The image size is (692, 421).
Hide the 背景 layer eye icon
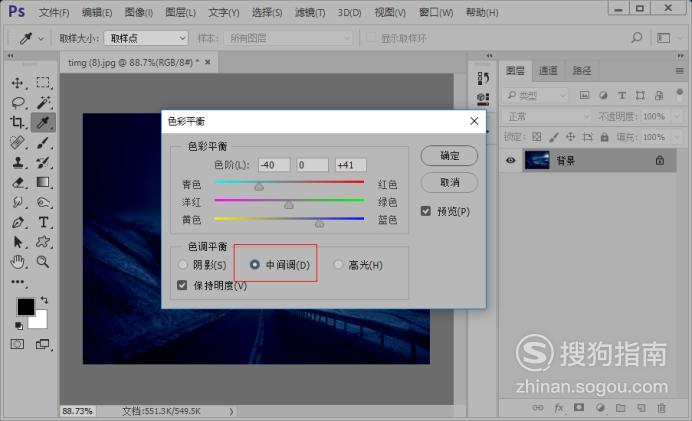tap(511, 160)
